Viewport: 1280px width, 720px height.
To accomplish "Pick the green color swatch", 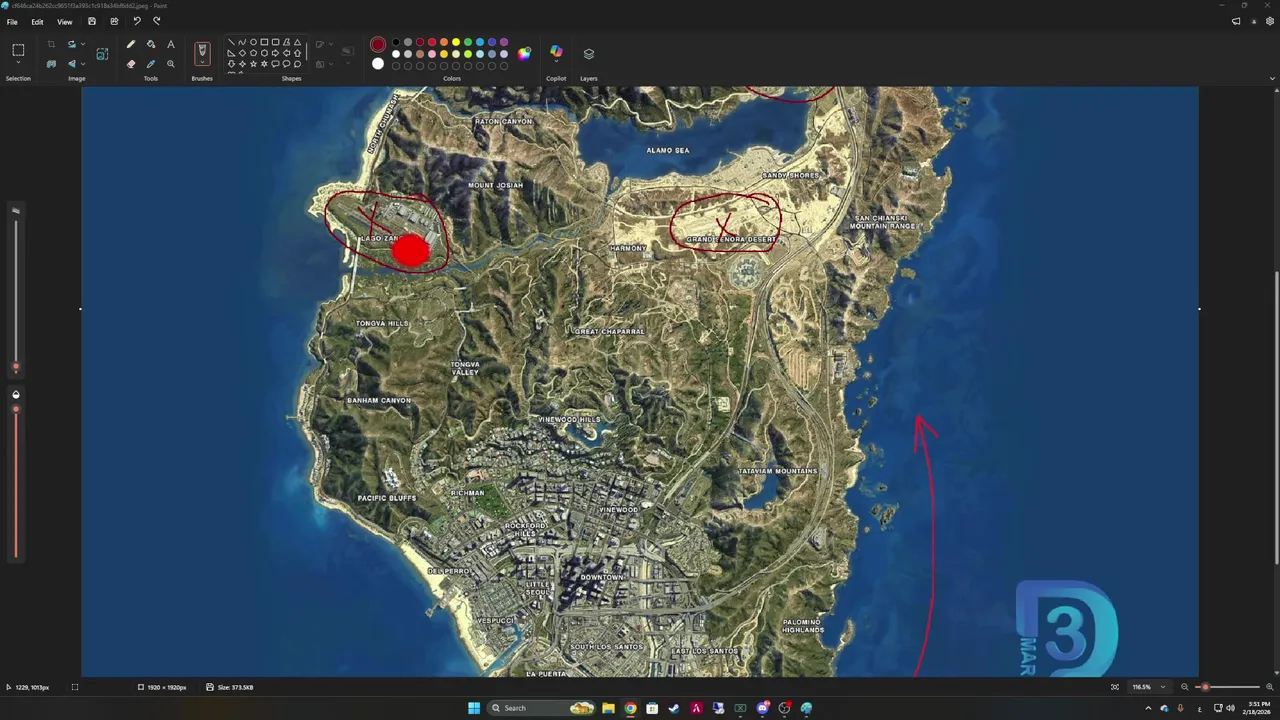I will point(468,42).
